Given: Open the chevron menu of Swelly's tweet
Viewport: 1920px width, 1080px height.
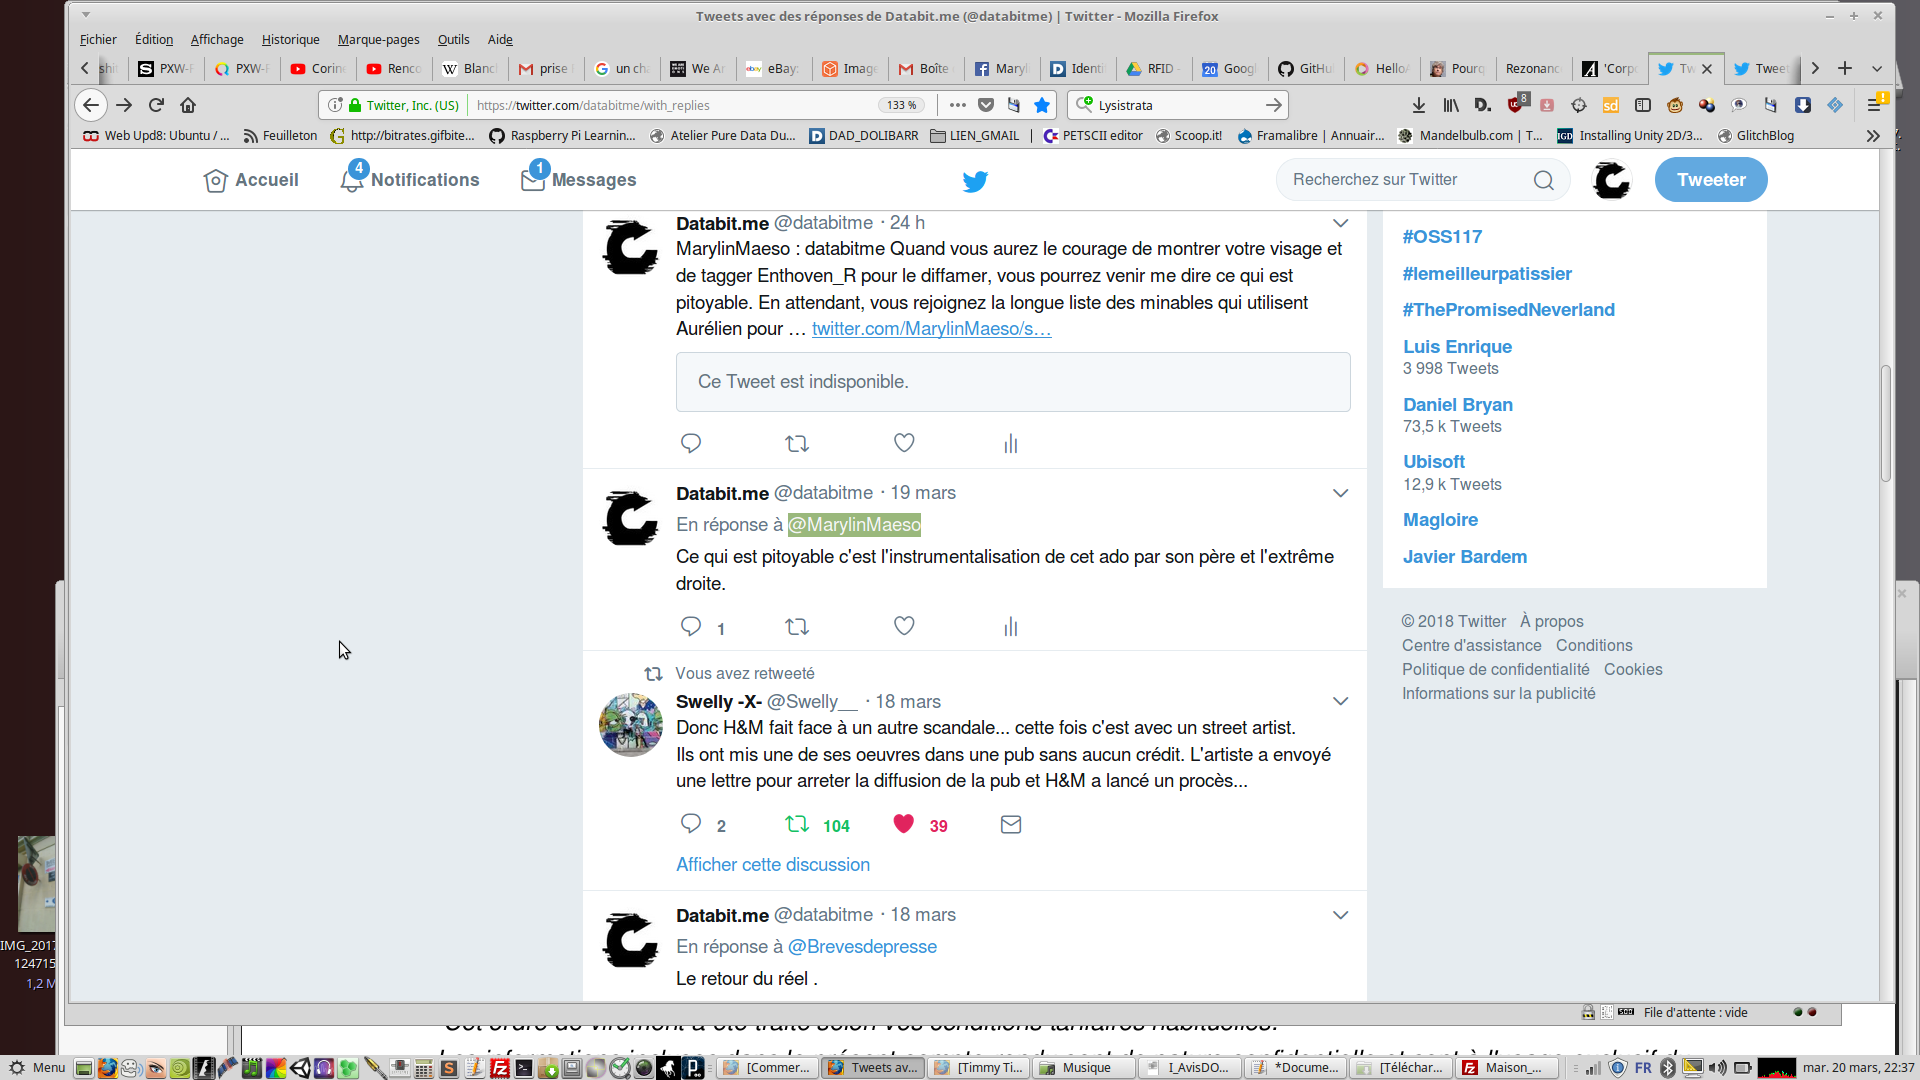Looking at the screenshot, I should (x=1340, y=701).
